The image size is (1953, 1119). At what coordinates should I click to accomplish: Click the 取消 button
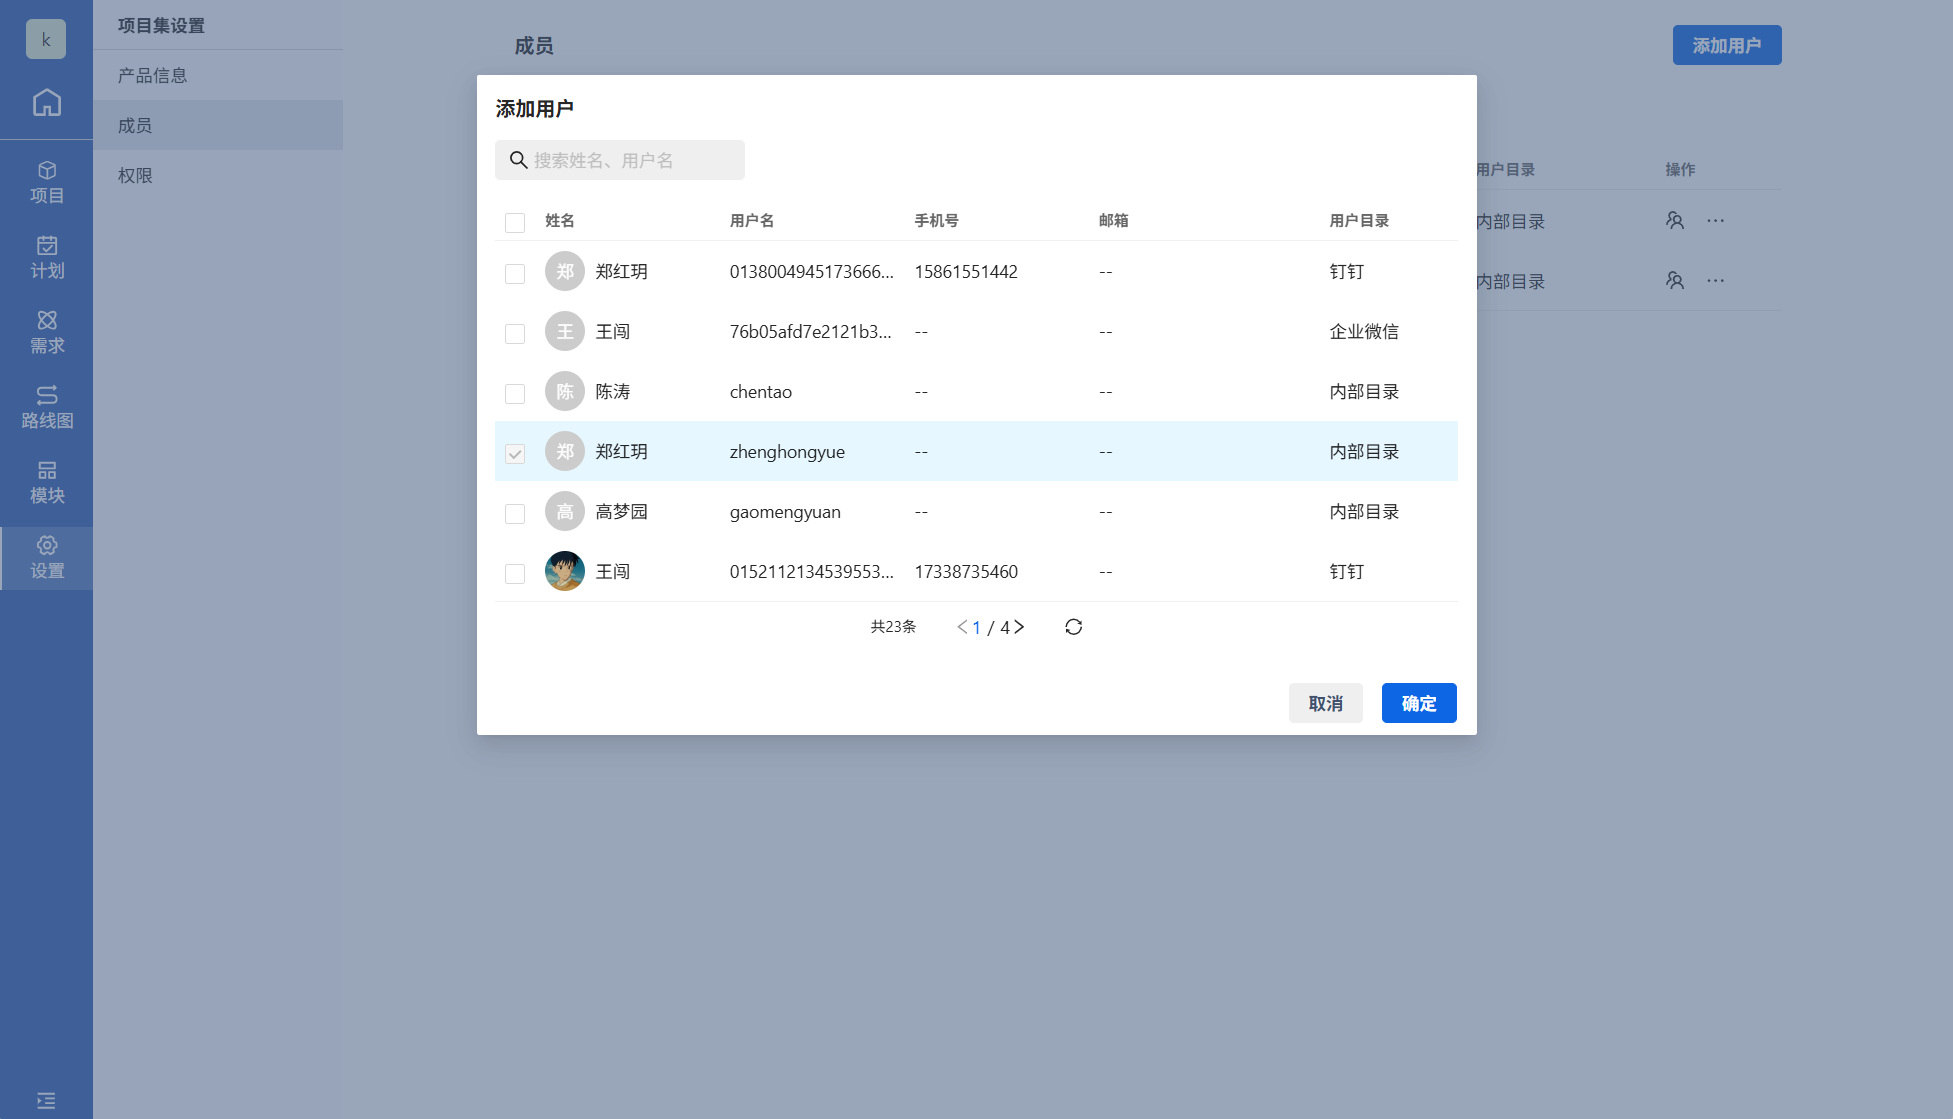tap(1325, 703)
